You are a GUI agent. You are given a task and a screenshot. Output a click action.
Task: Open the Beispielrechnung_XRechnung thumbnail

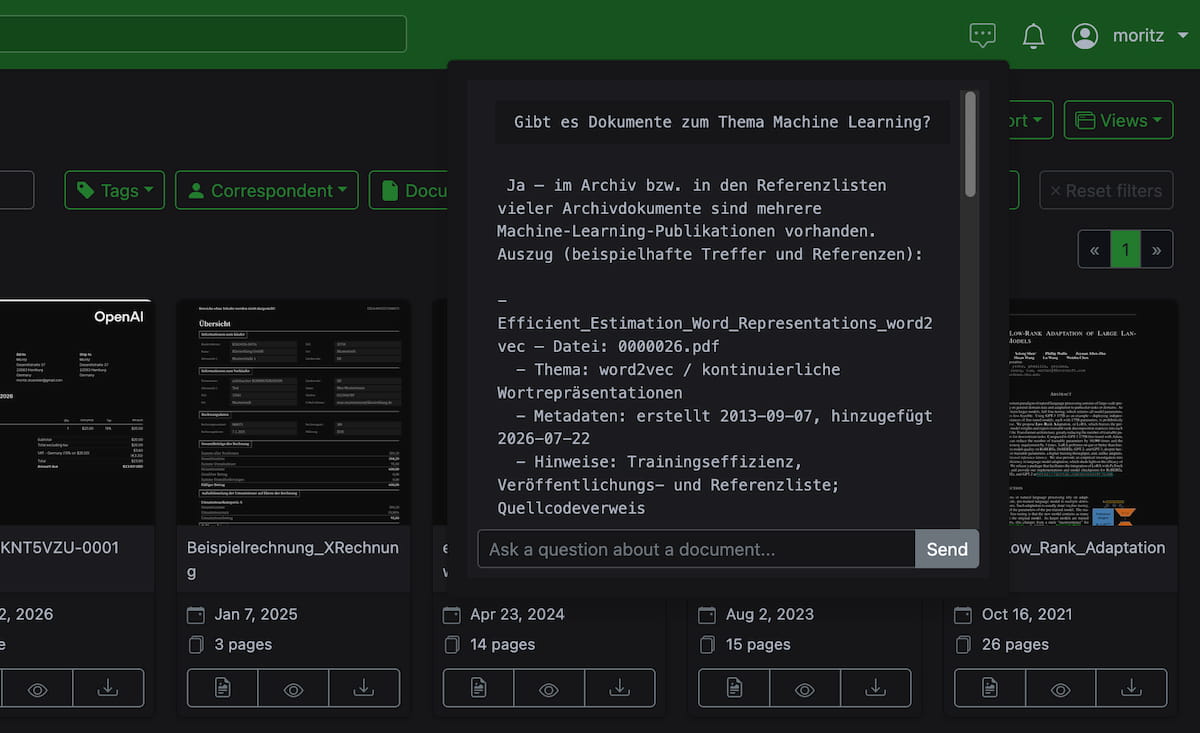(294, 412)
